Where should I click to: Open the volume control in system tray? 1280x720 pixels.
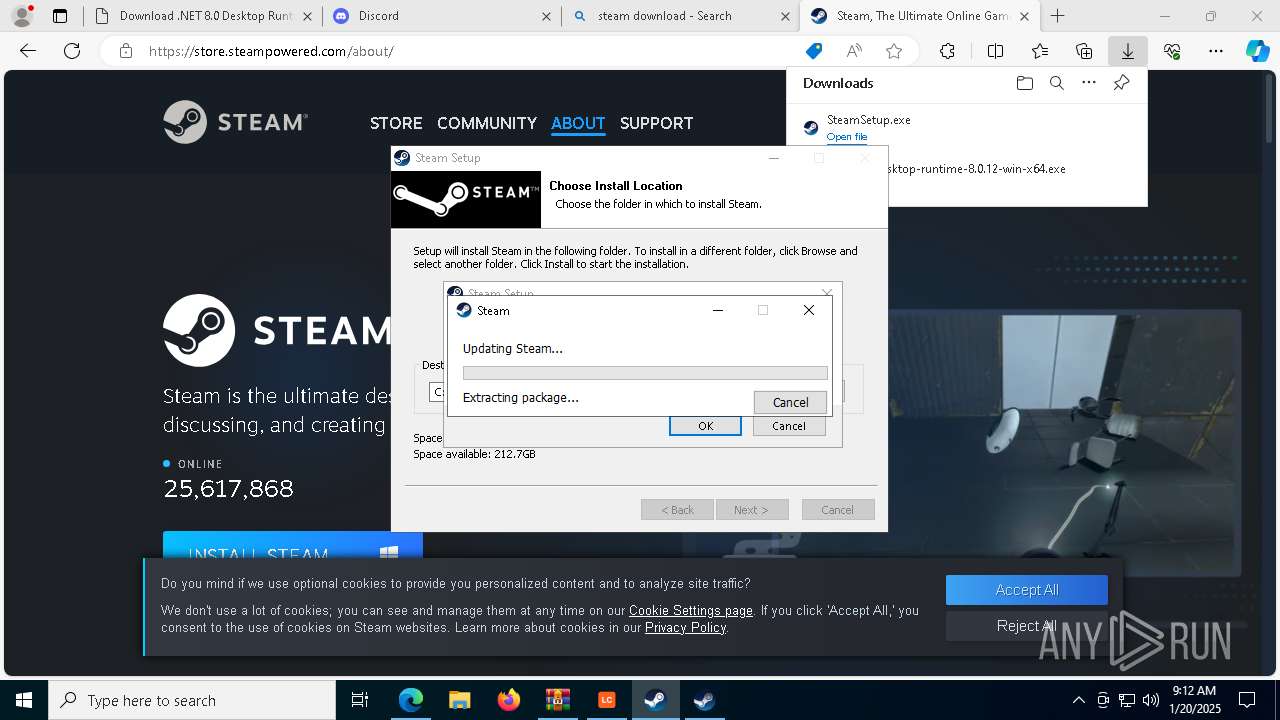coord(1151,700)
